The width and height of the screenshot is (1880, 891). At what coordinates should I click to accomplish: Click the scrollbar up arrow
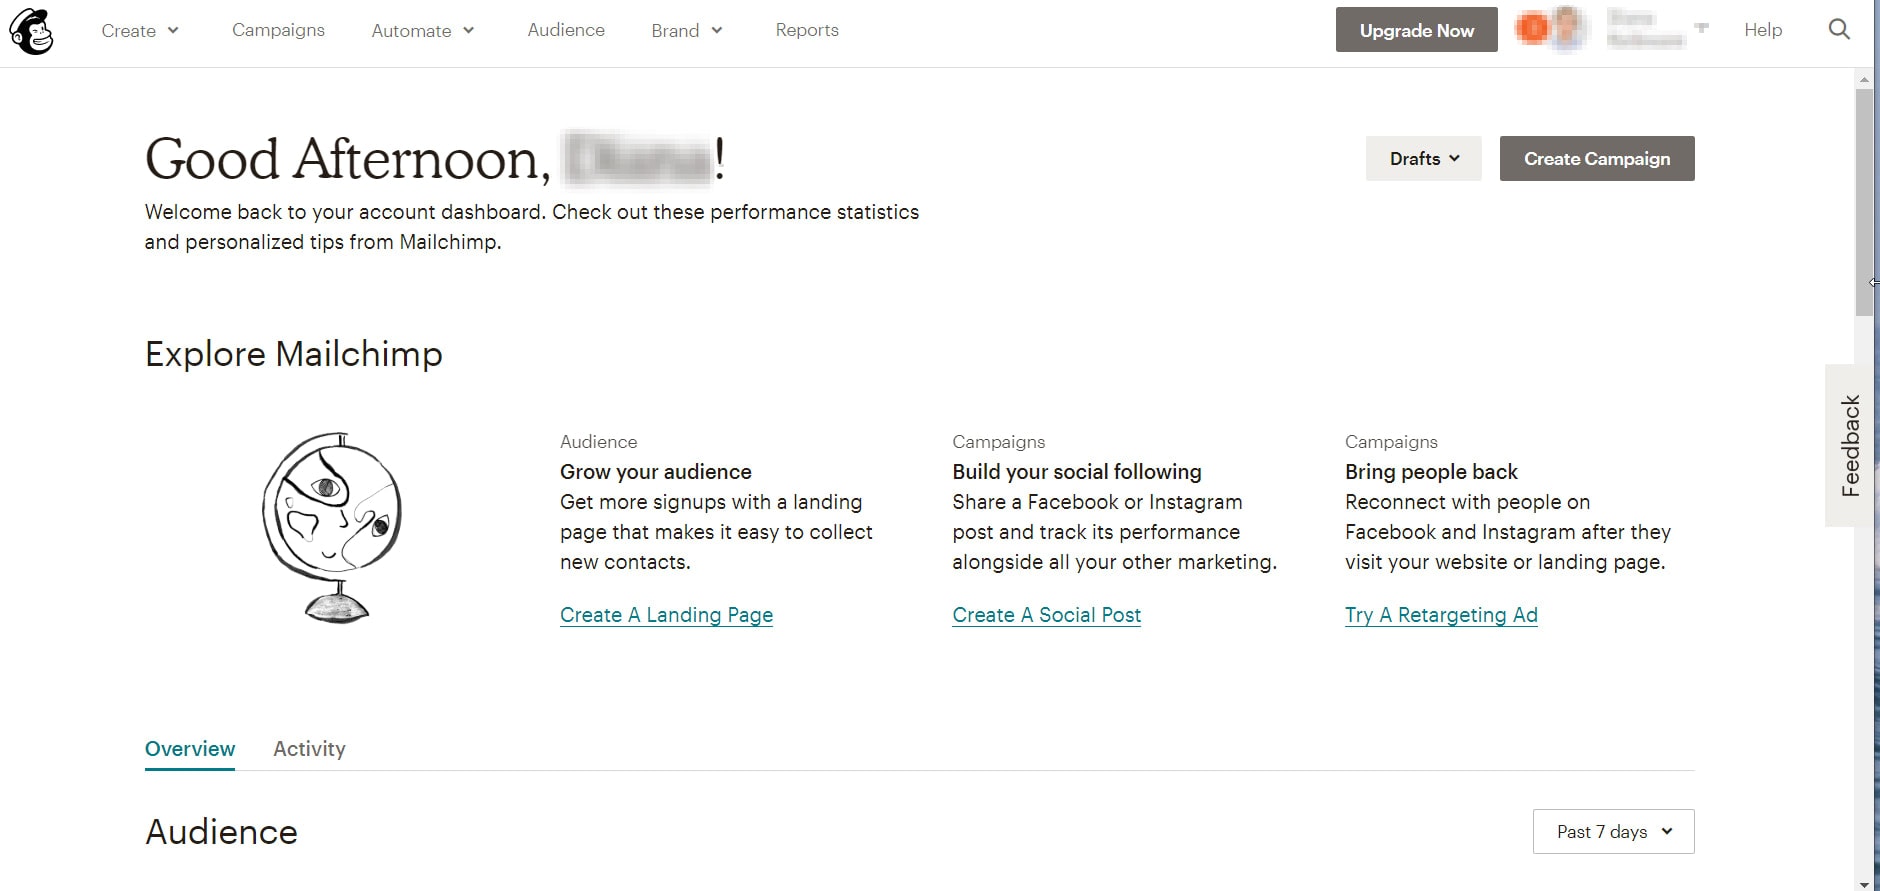tap(1864, 78)
